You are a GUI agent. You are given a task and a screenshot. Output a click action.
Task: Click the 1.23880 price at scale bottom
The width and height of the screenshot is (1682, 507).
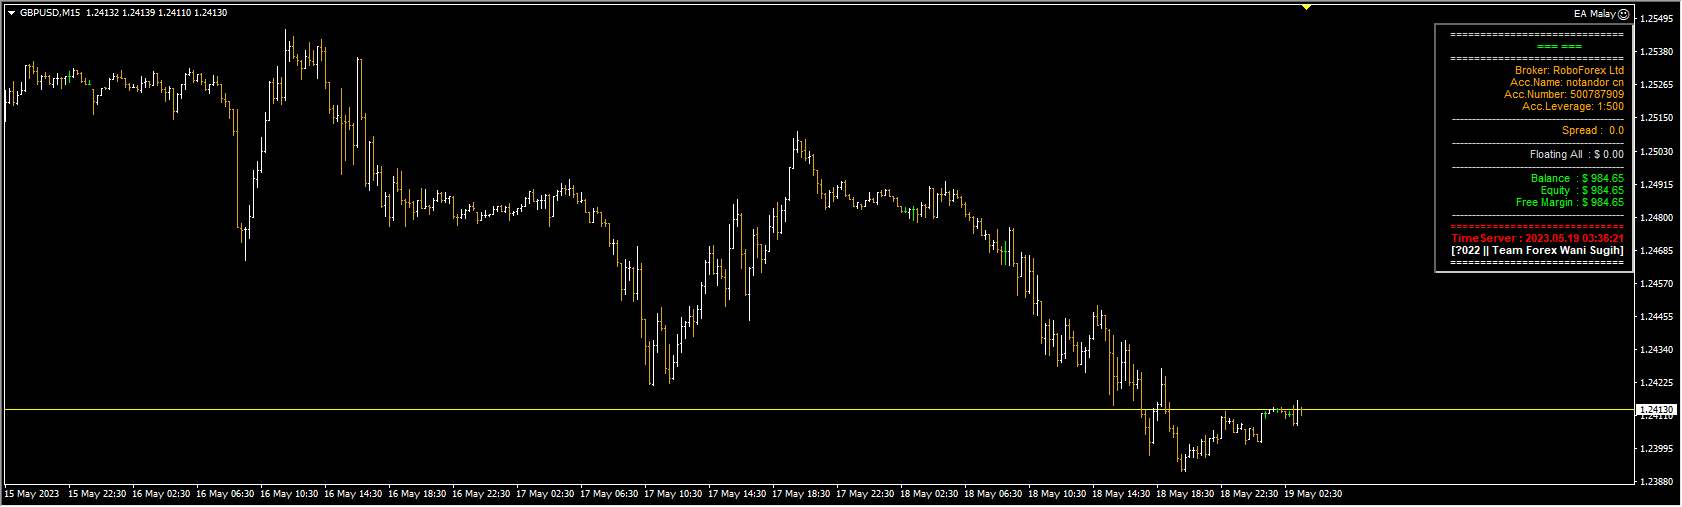point(1656,482)
